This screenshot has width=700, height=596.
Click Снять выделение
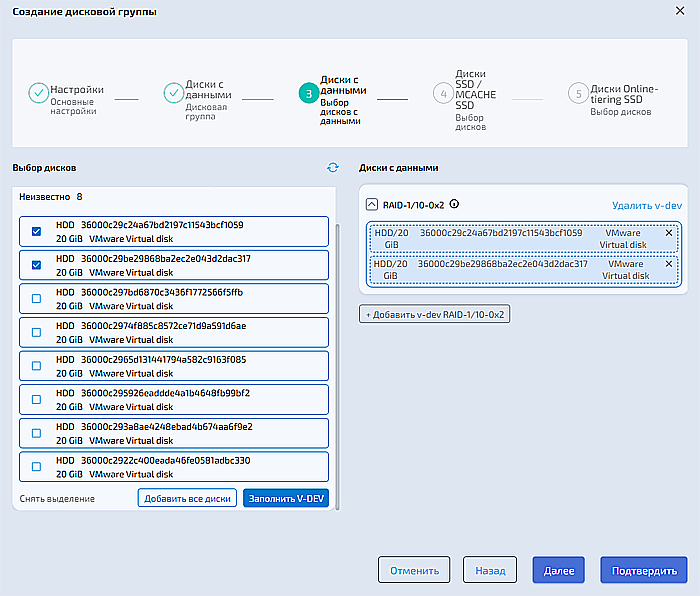coord(57,499)
